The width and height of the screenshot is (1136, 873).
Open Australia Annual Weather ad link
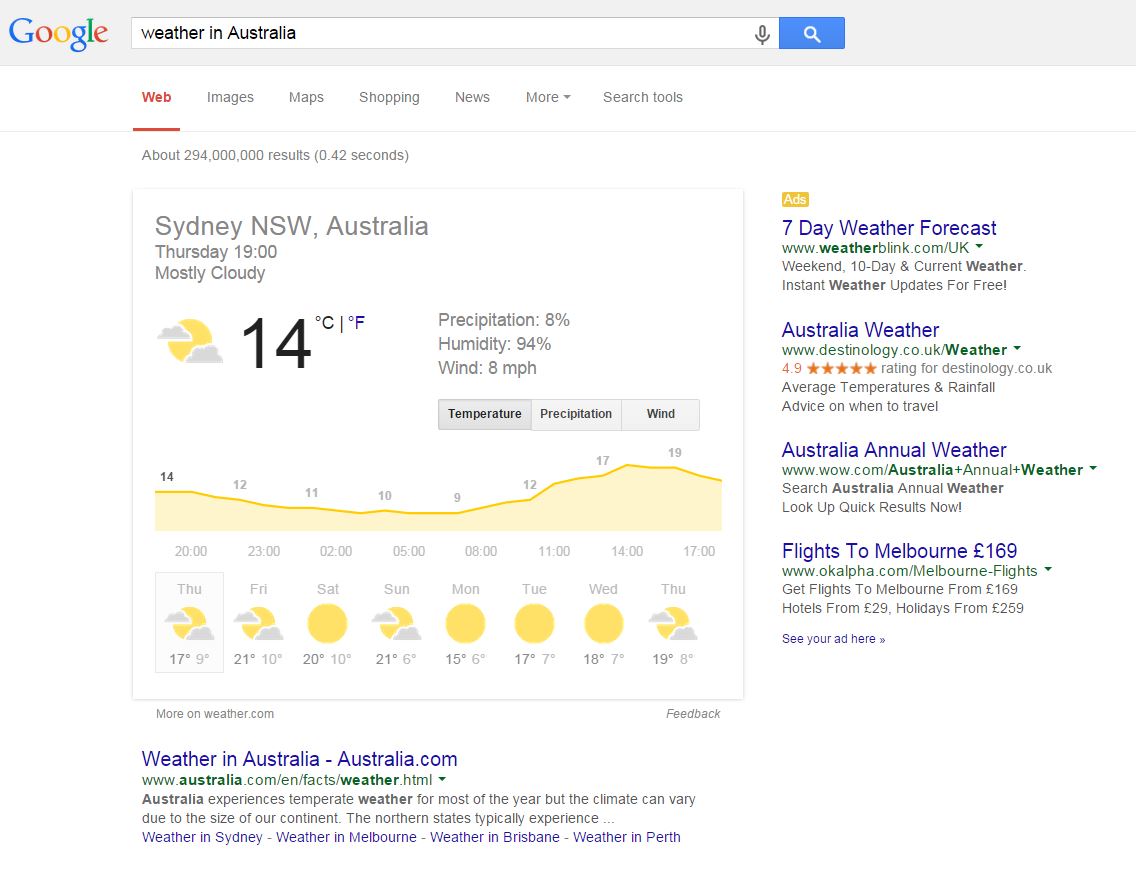pyautogui.click(x=894, y=450)
